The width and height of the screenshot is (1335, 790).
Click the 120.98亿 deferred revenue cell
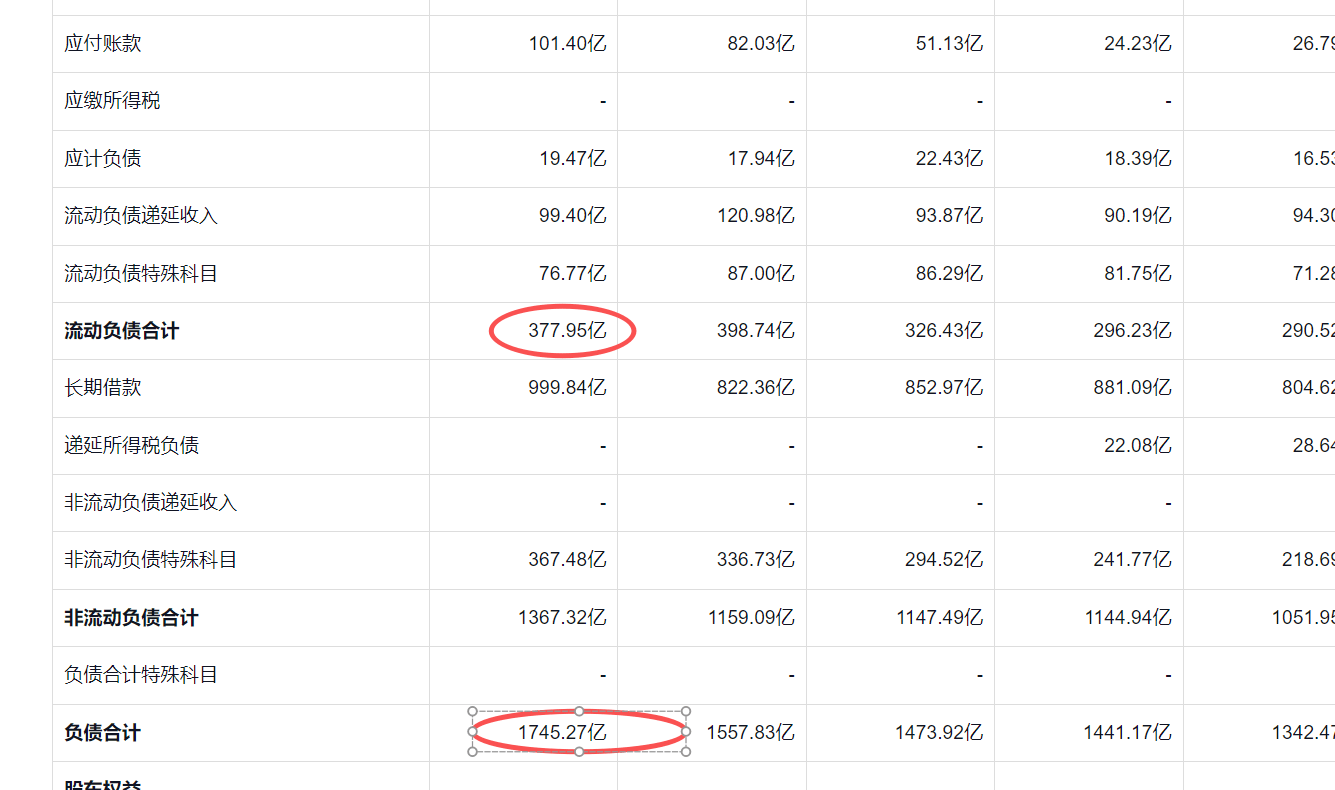click(x=755, y=216)
